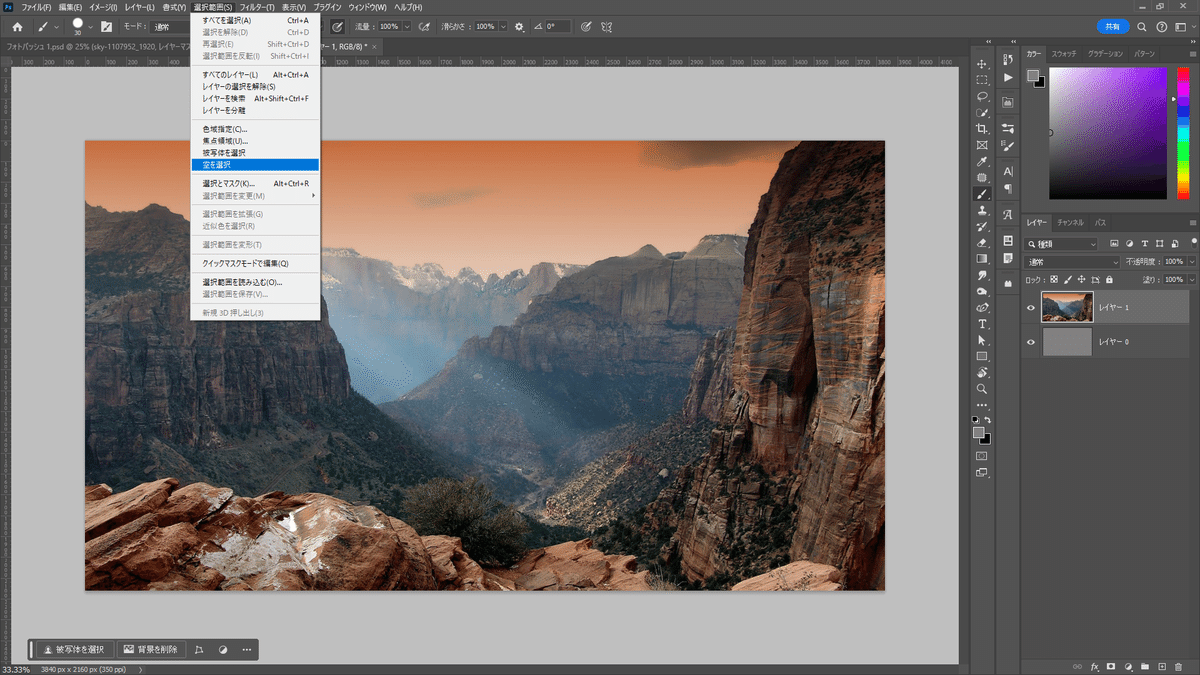Expand the layer opacity 不透明度 dropdown arrow
The width and height of the screenshot is (1200, 675).
(x=1190, y=262)
